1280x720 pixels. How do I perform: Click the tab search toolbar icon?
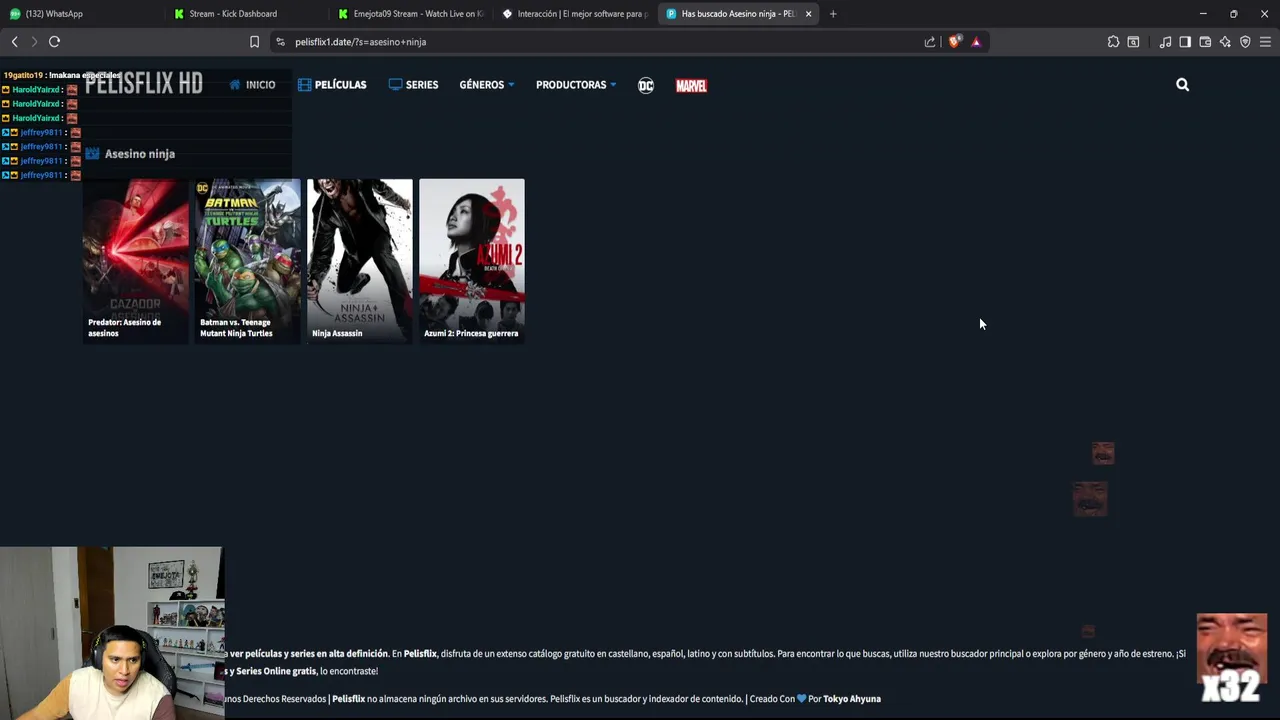[1133, 42]
